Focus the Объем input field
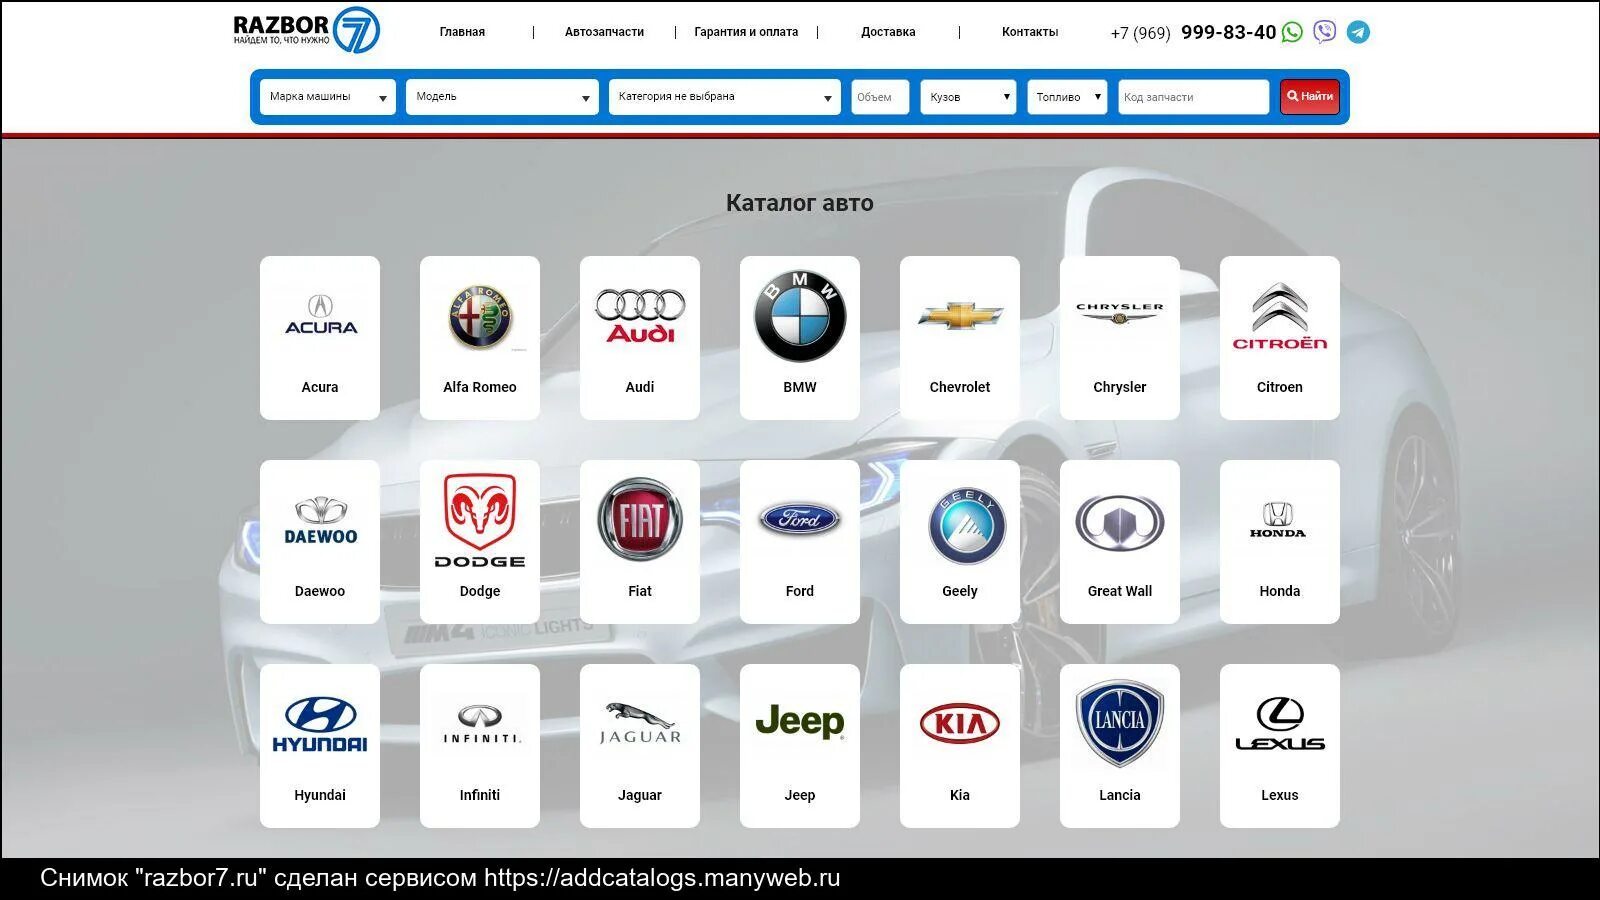The width and height of the screenshot is (1600, 900). (x=880, y=97)
